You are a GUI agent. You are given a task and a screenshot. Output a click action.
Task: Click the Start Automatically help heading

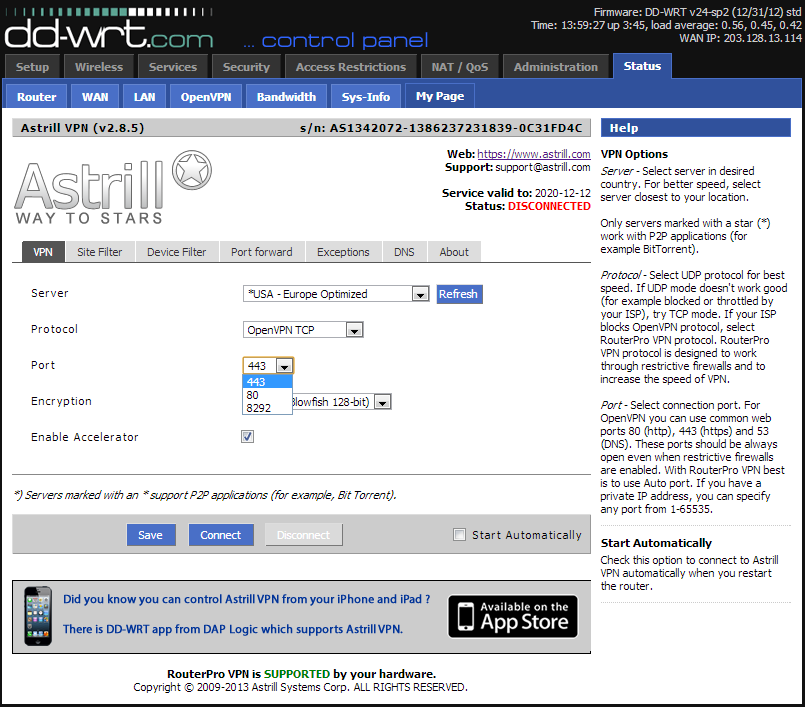click(x=656, y=543)
